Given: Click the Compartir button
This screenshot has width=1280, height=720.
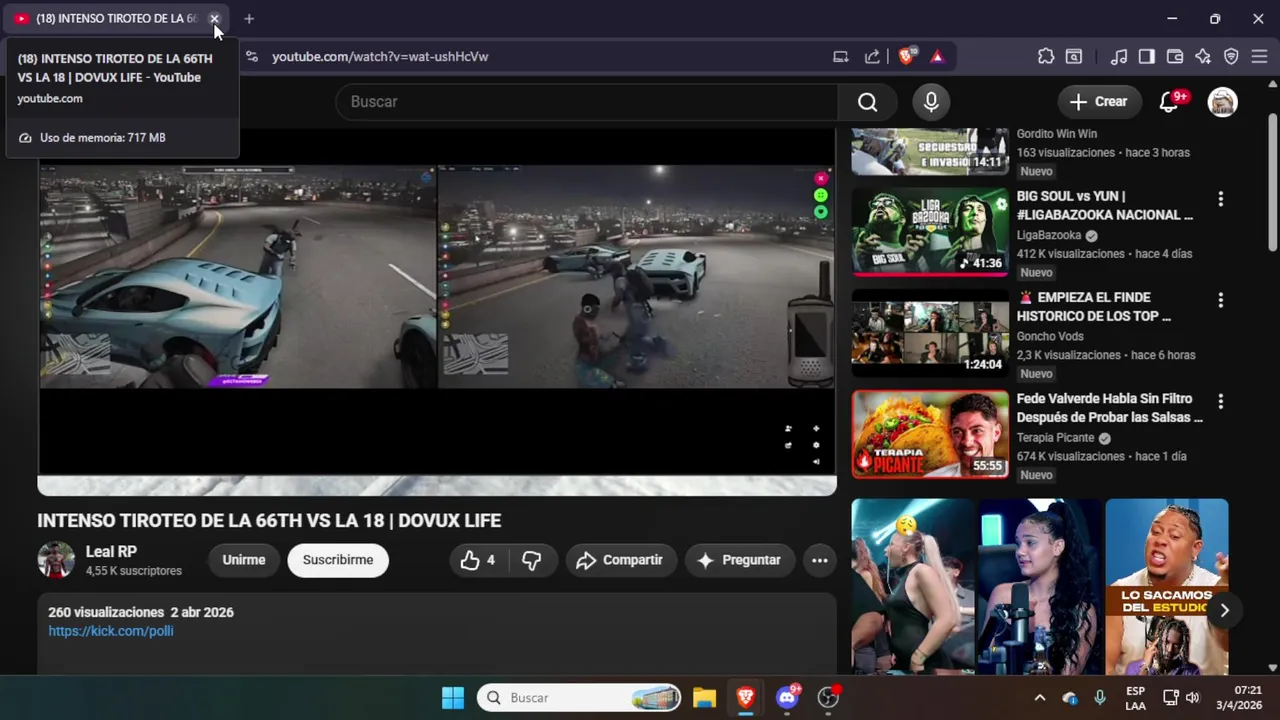Looking at the screenshot, I should [x=621, y=560].
